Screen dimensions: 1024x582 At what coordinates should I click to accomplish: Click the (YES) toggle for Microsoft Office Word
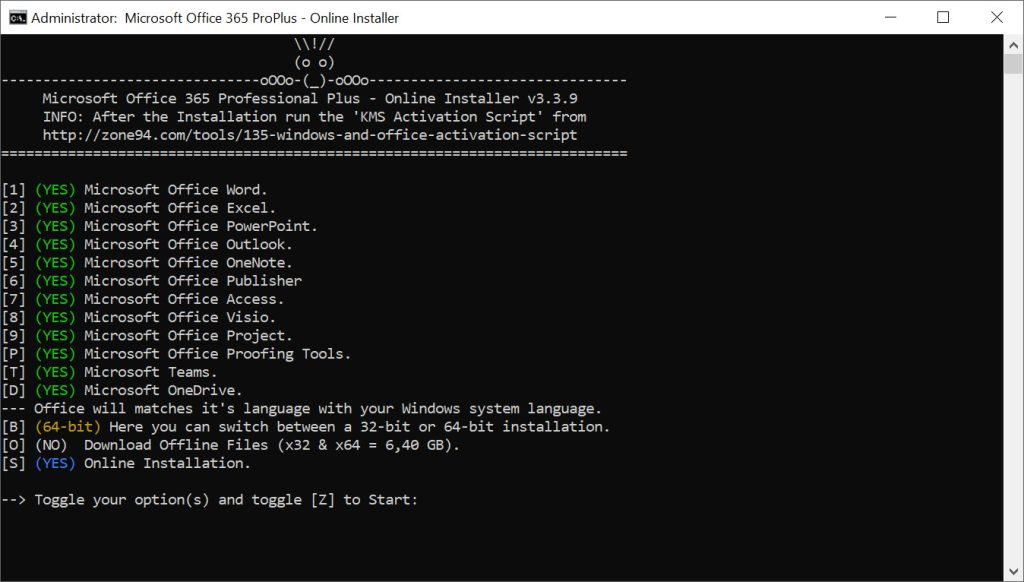click(x=55, y=190)
